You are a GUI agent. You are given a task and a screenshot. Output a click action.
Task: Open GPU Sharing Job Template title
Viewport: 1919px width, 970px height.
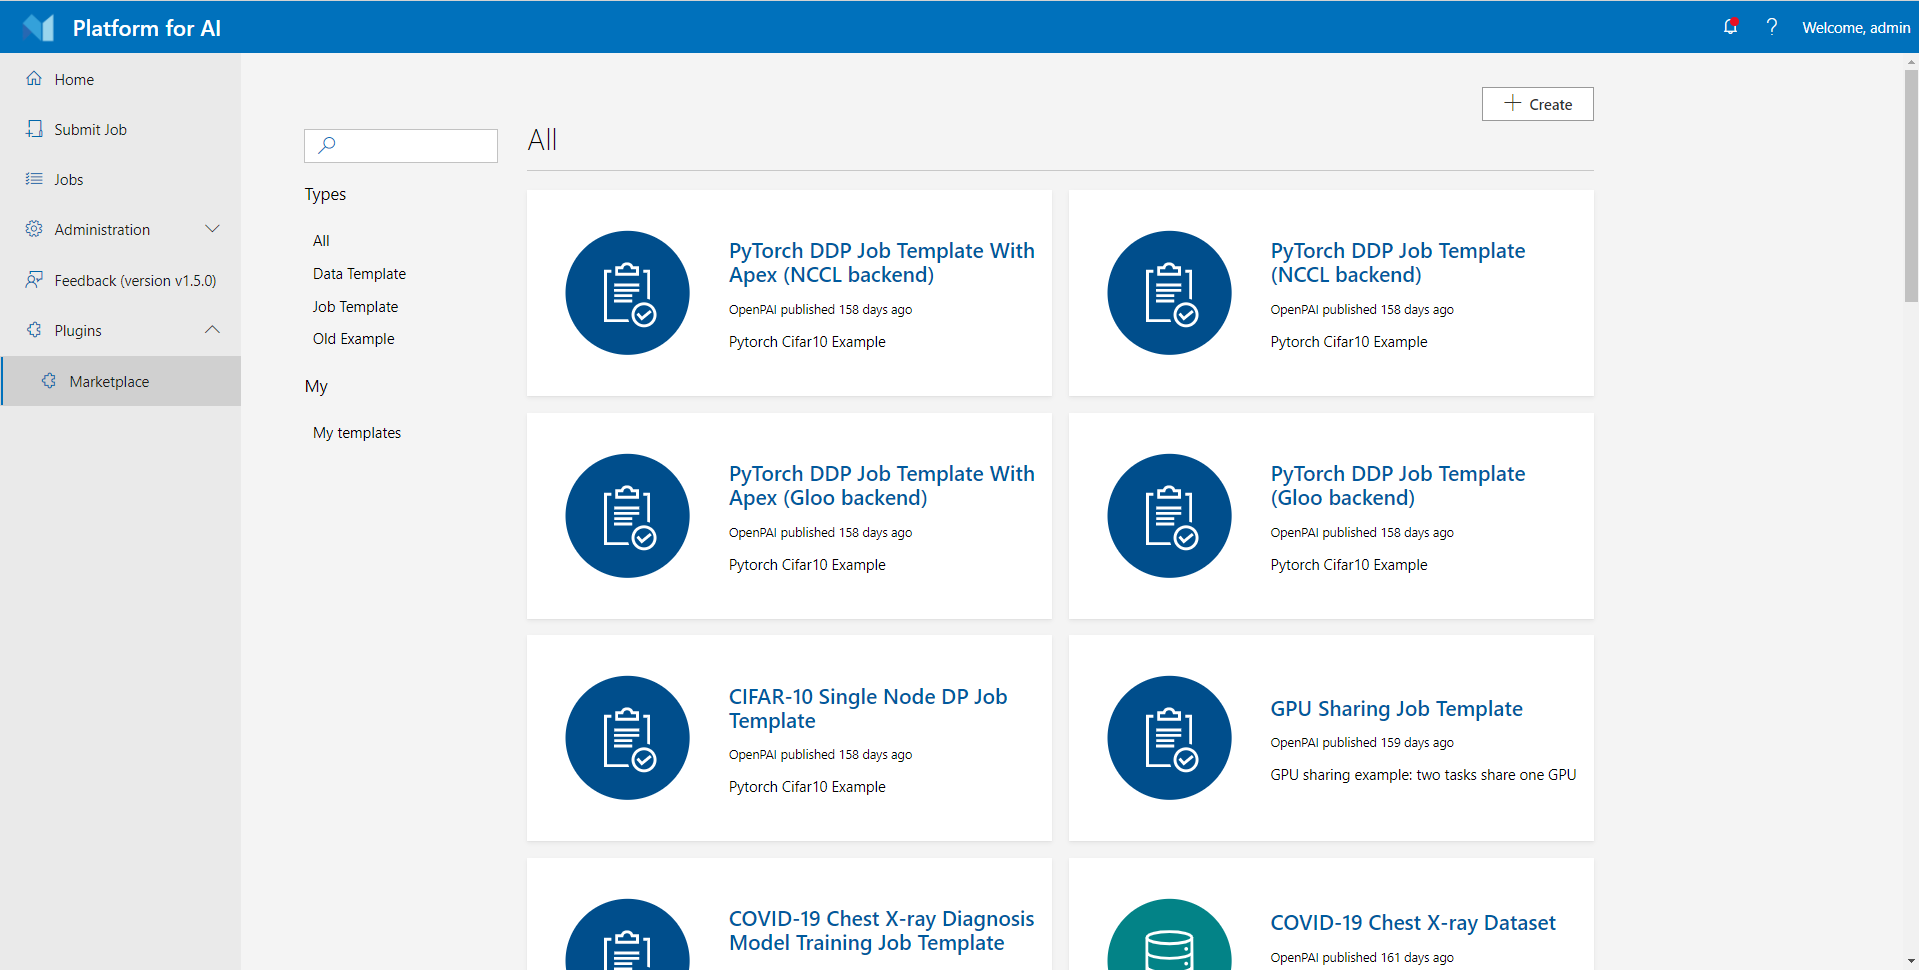tap(1396, 709)
